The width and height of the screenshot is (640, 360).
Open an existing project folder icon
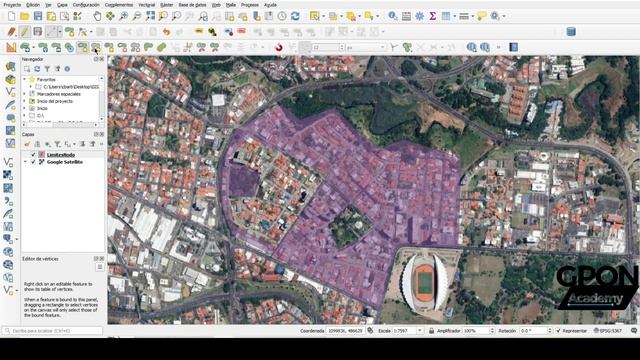pos(24,16)
